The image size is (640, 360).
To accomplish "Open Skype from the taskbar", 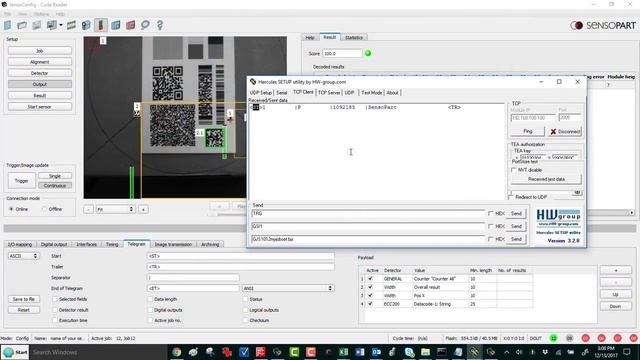I will tap(409, 352).
